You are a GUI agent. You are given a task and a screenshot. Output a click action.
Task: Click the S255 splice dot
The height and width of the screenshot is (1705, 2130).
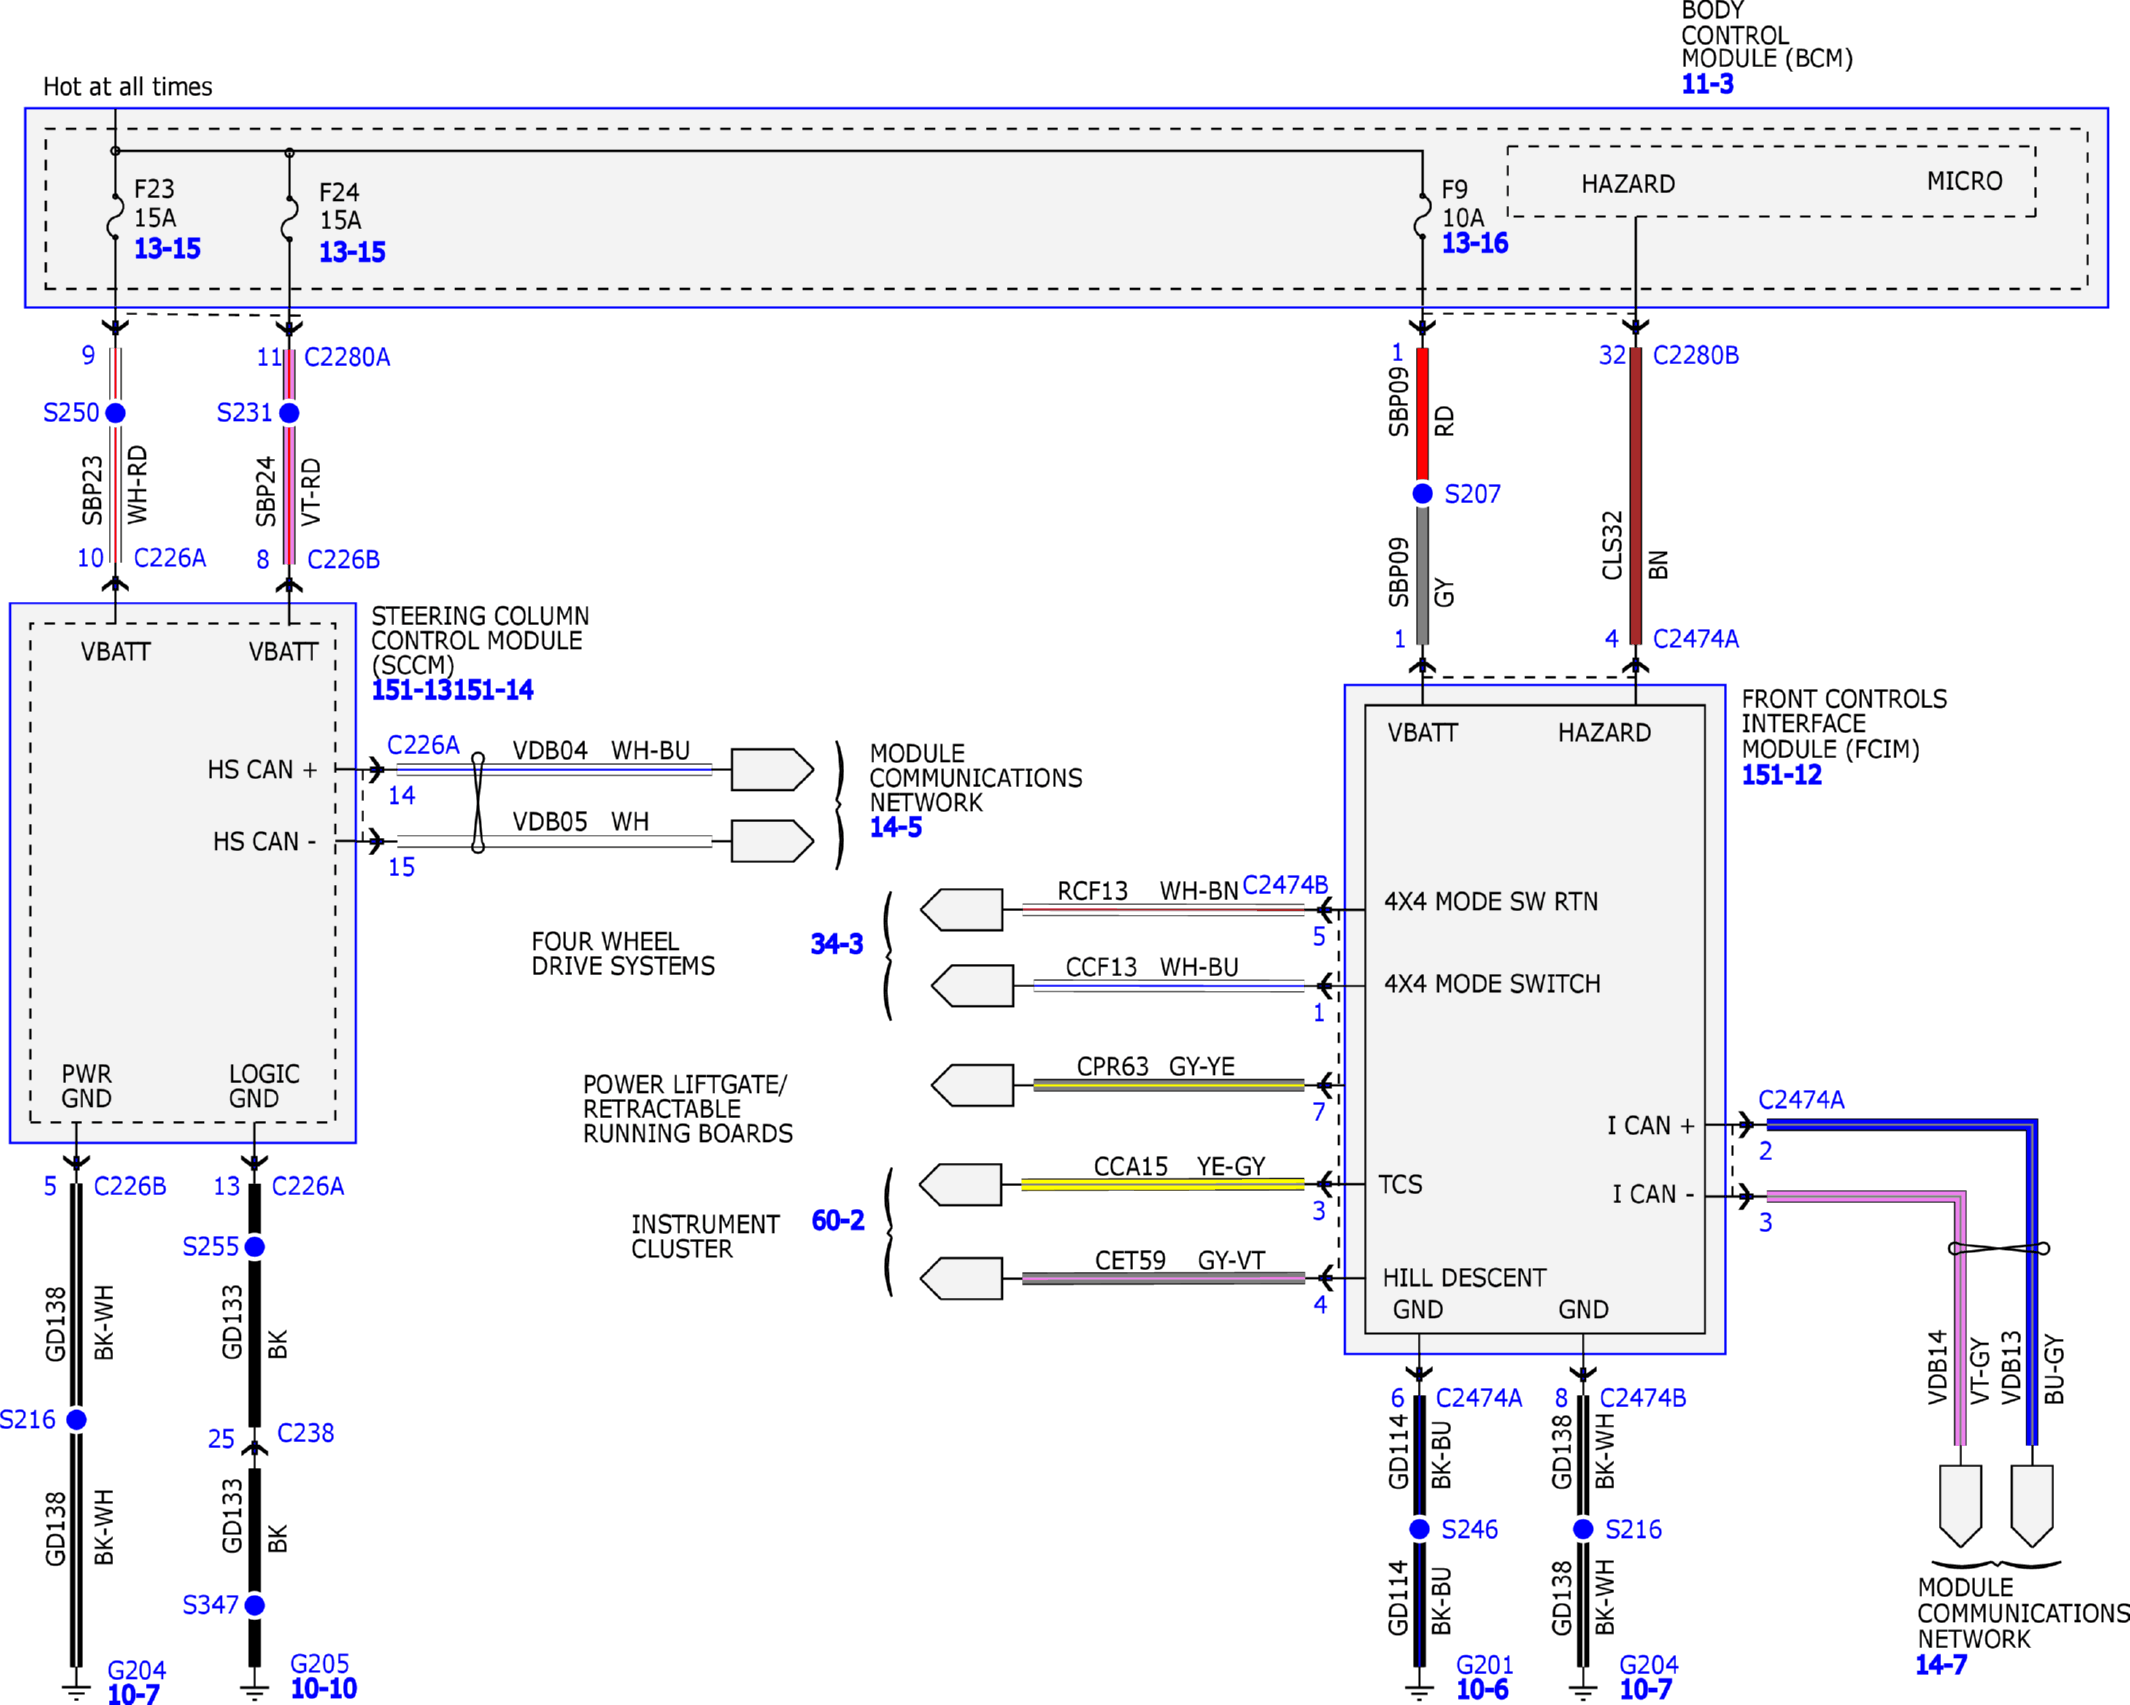coord(255,1247)
